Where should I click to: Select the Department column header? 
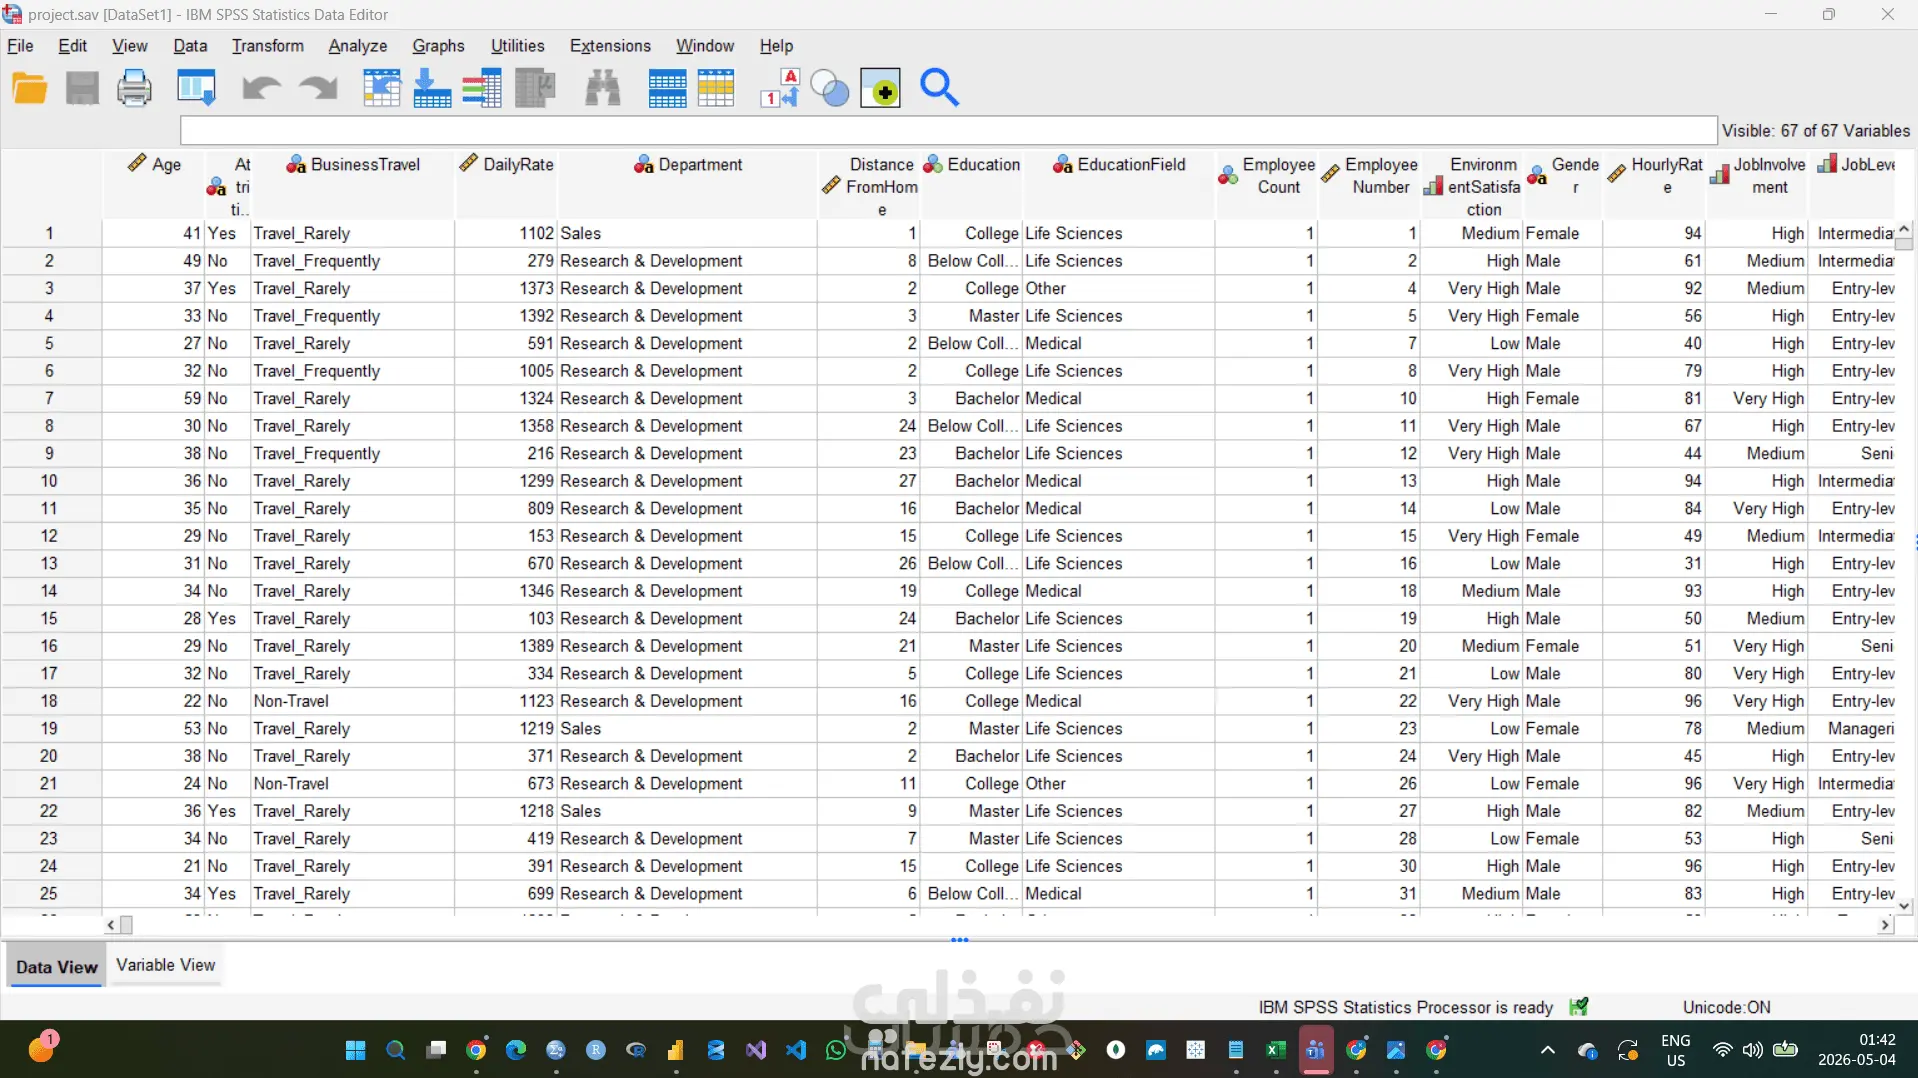click(688, 185)
